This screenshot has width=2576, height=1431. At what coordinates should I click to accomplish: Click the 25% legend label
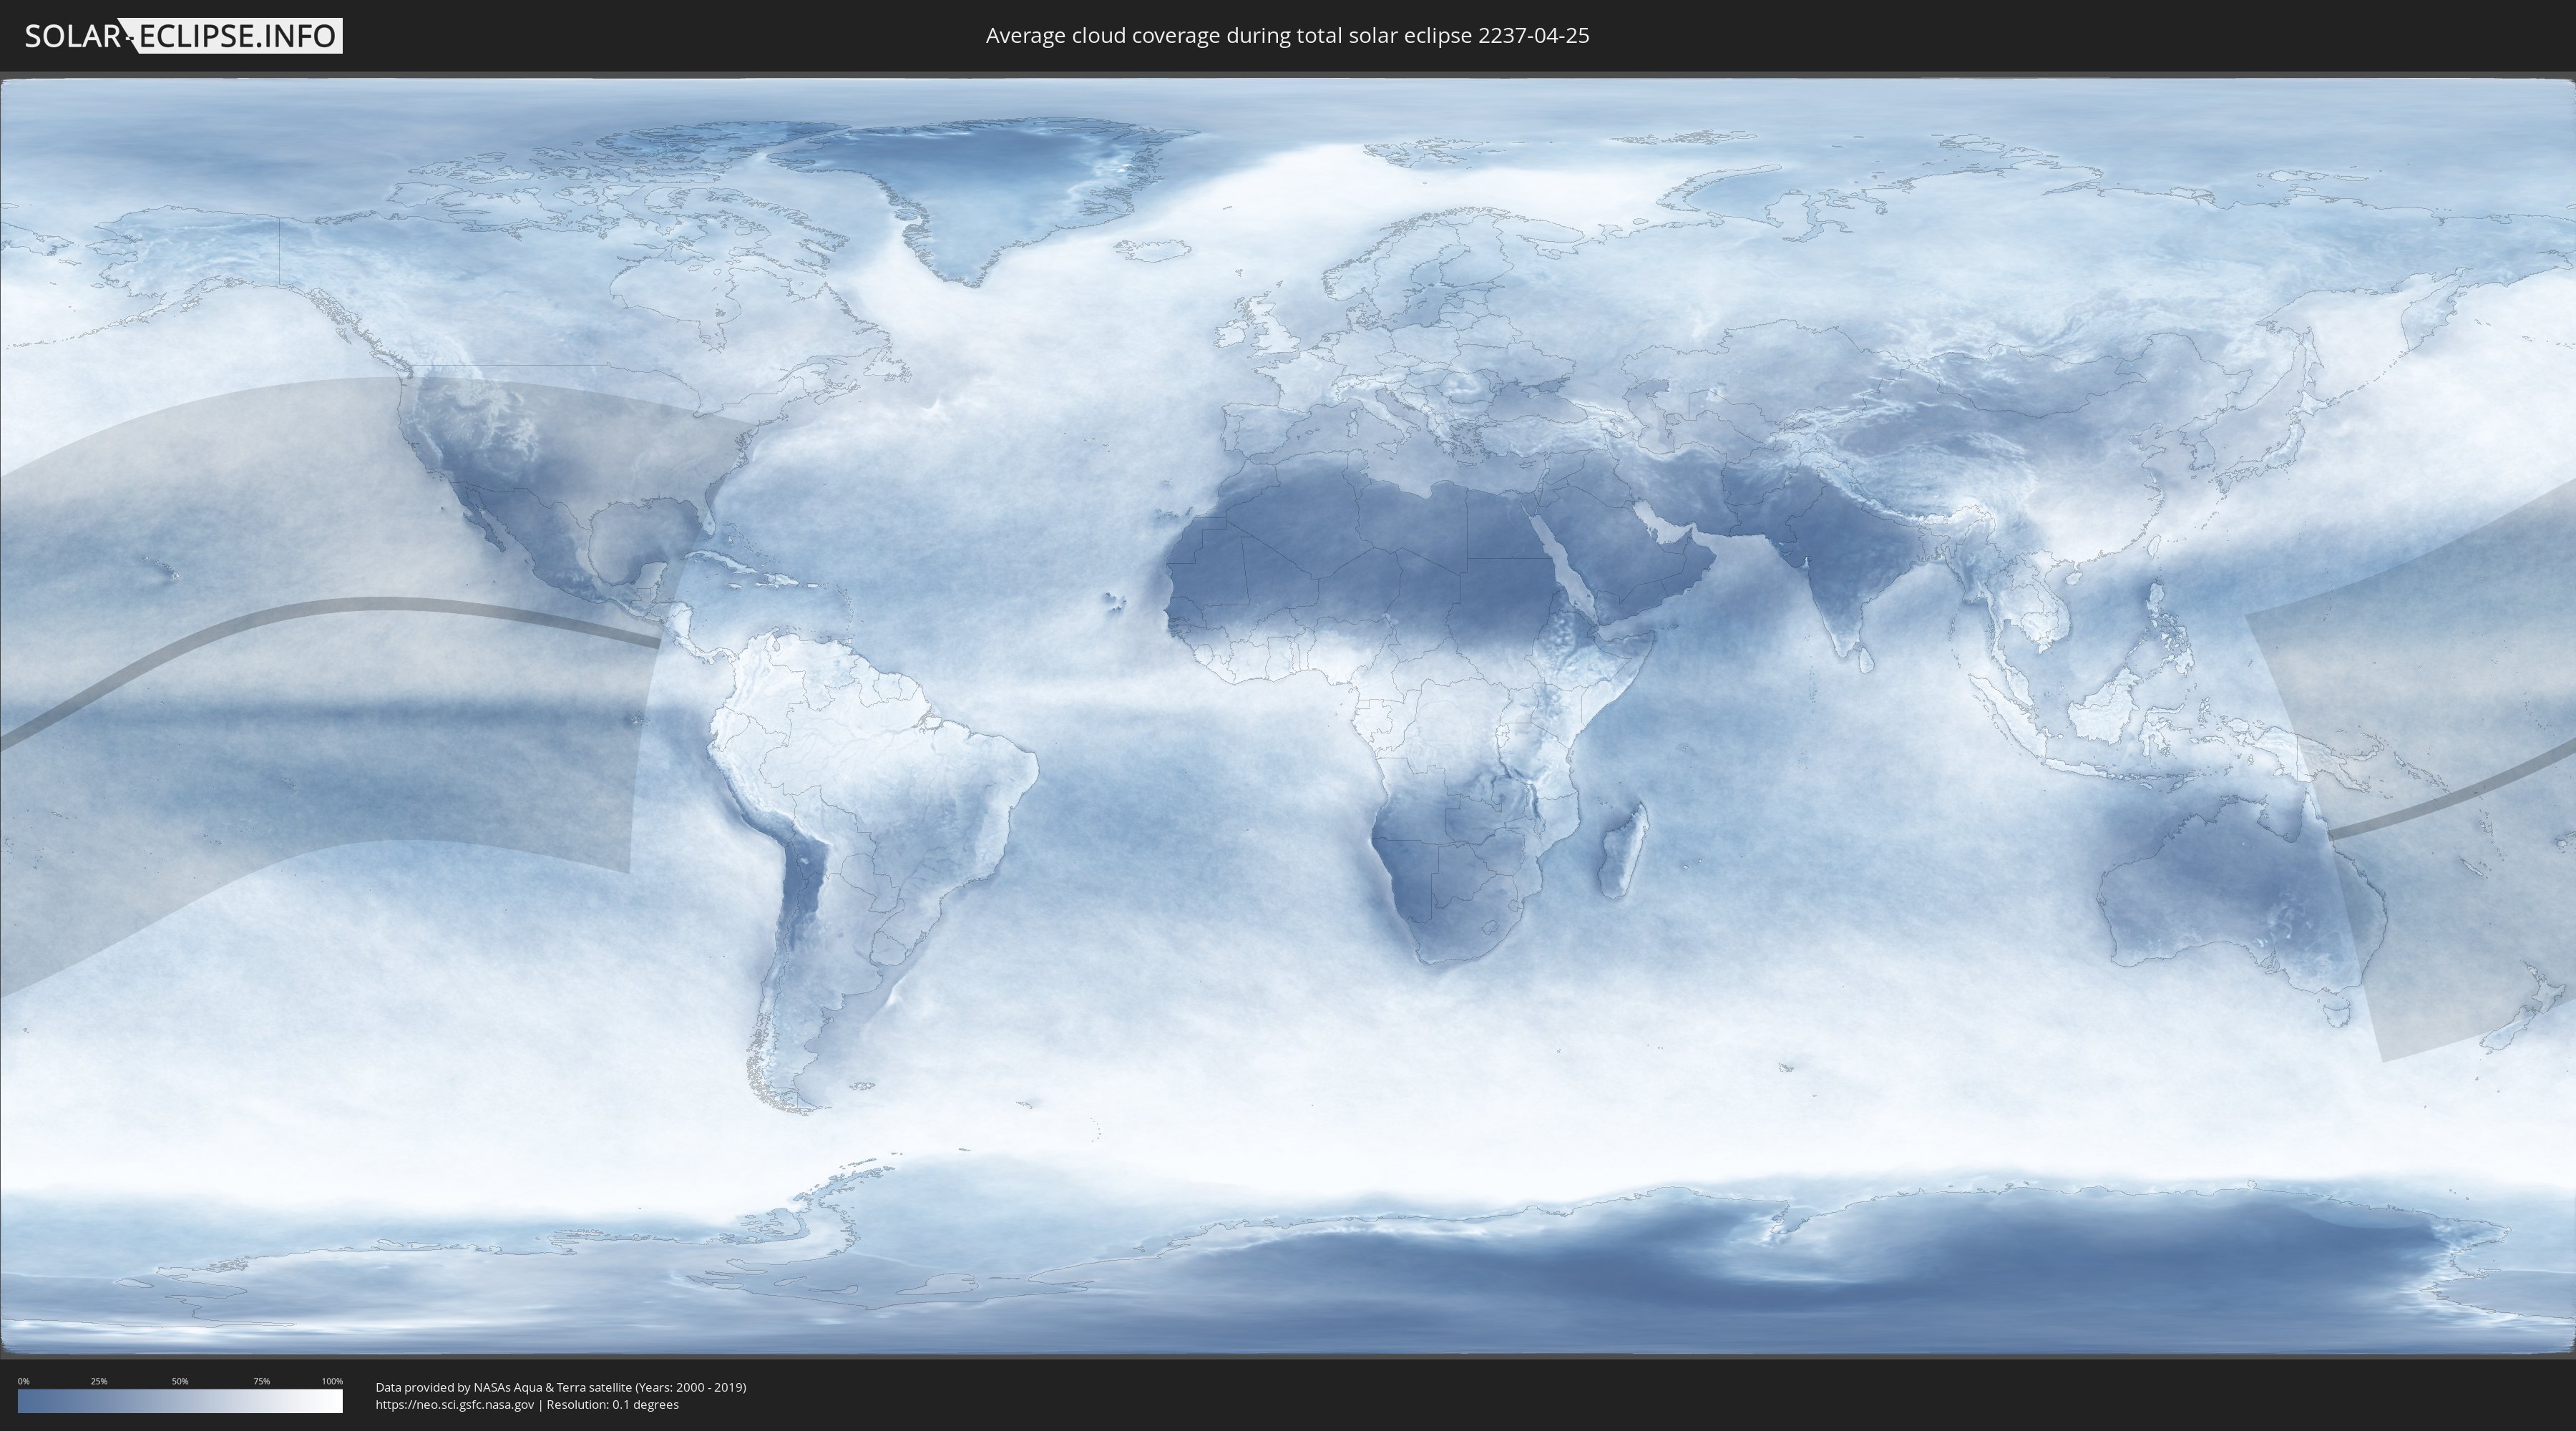(99, 1381)
